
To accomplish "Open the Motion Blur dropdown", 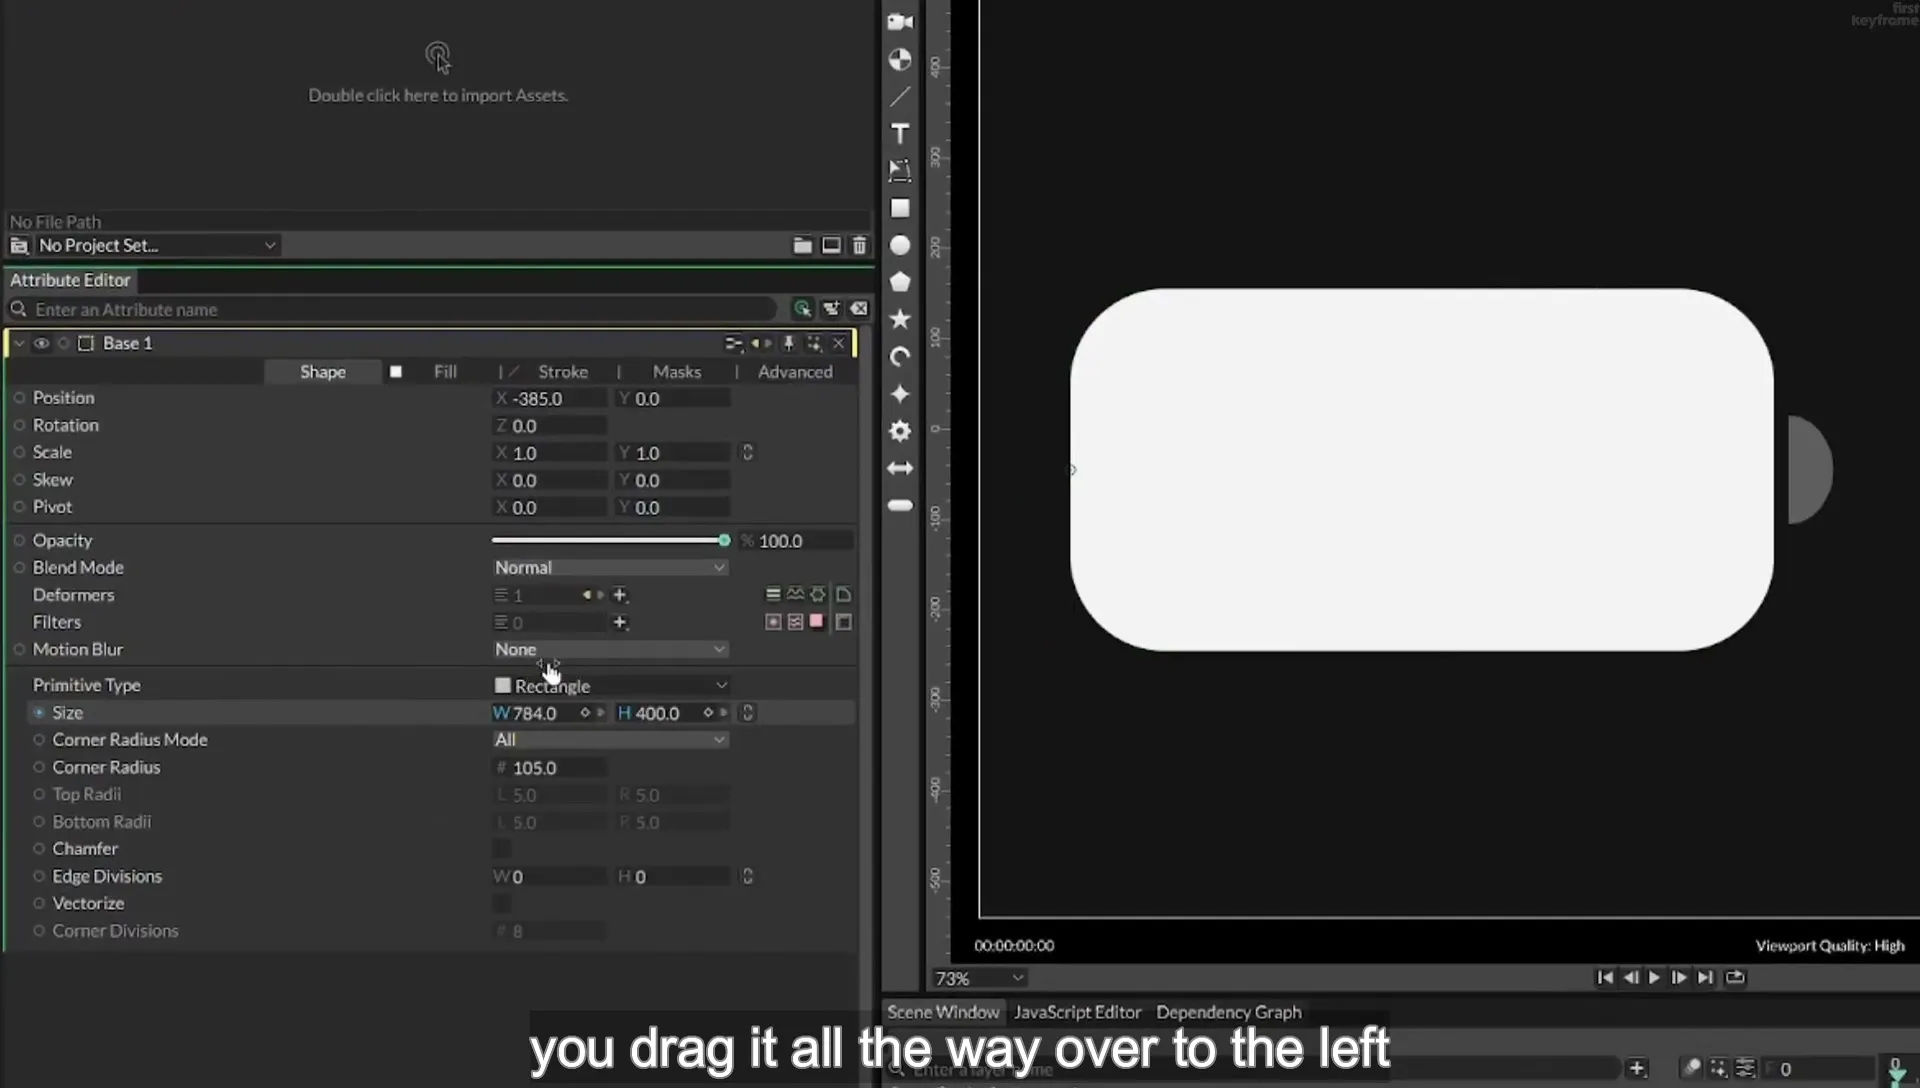I will click(x=610, y=649).
